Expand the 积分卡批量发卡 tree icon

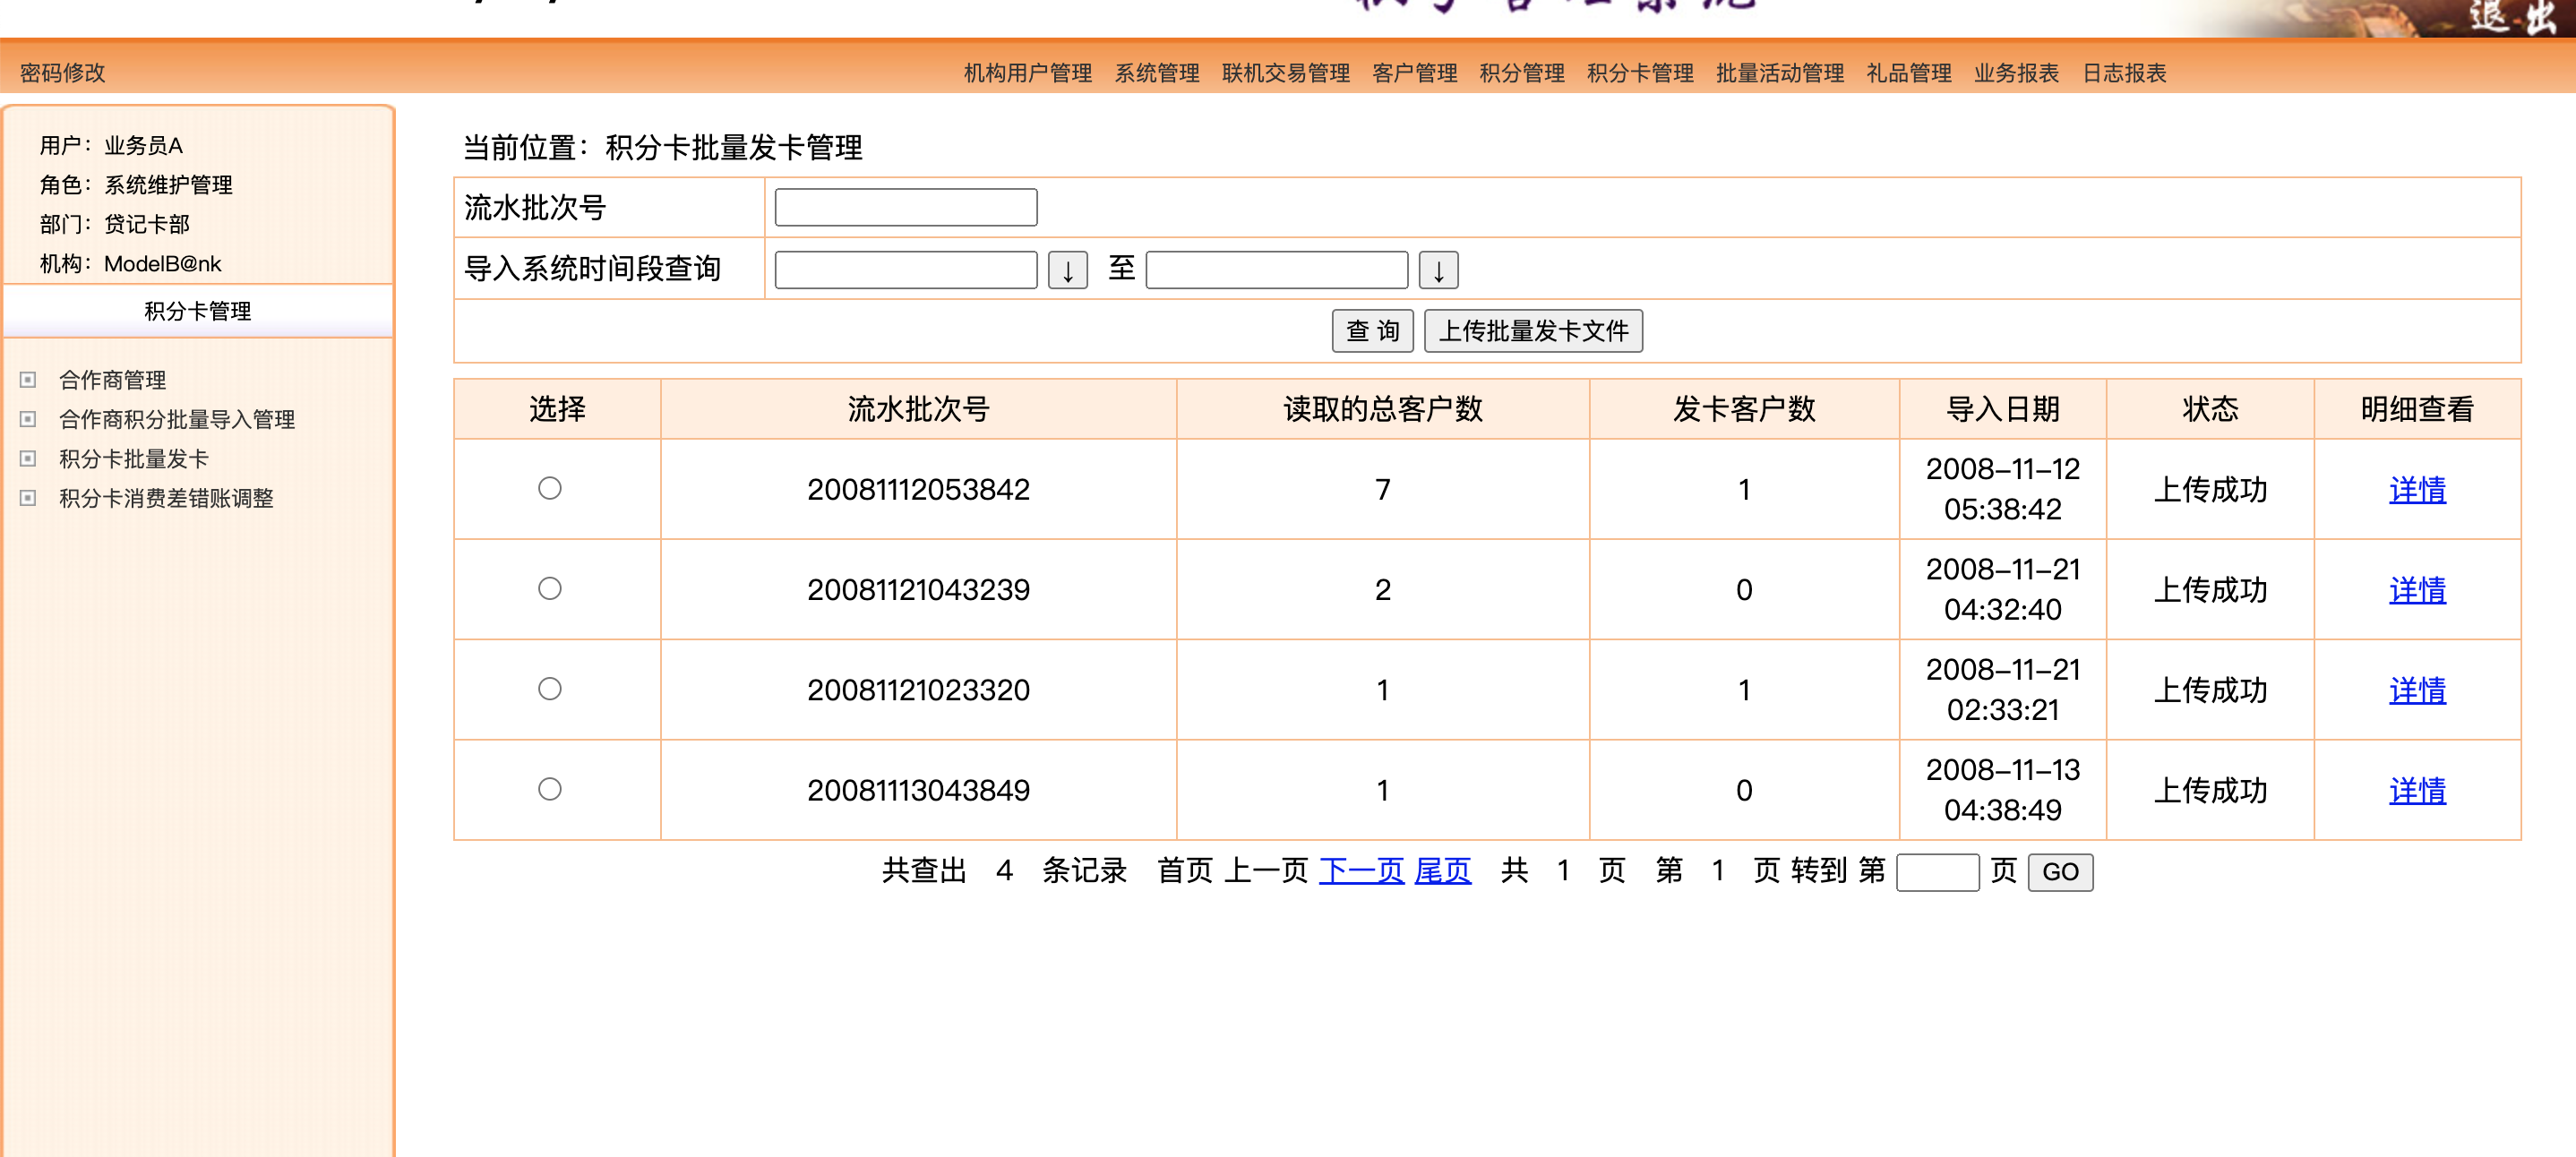coord(28,459)
